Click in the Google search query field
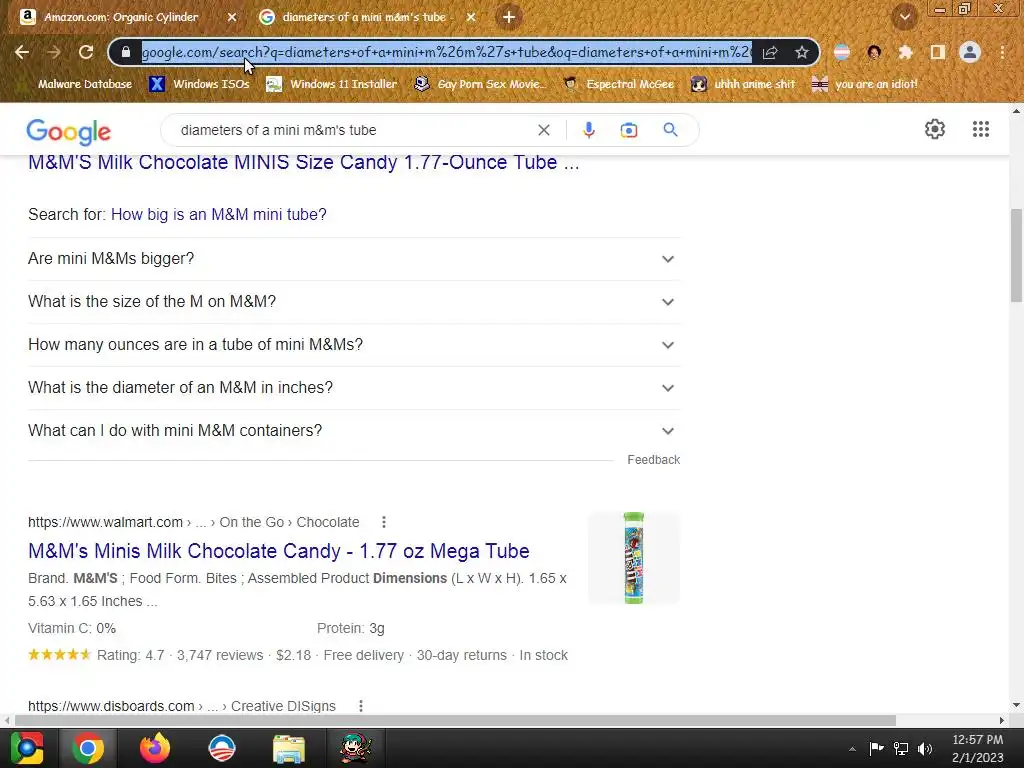This screenshot has width=1024, height=768. pyautogui.click(x=353, y=130)
